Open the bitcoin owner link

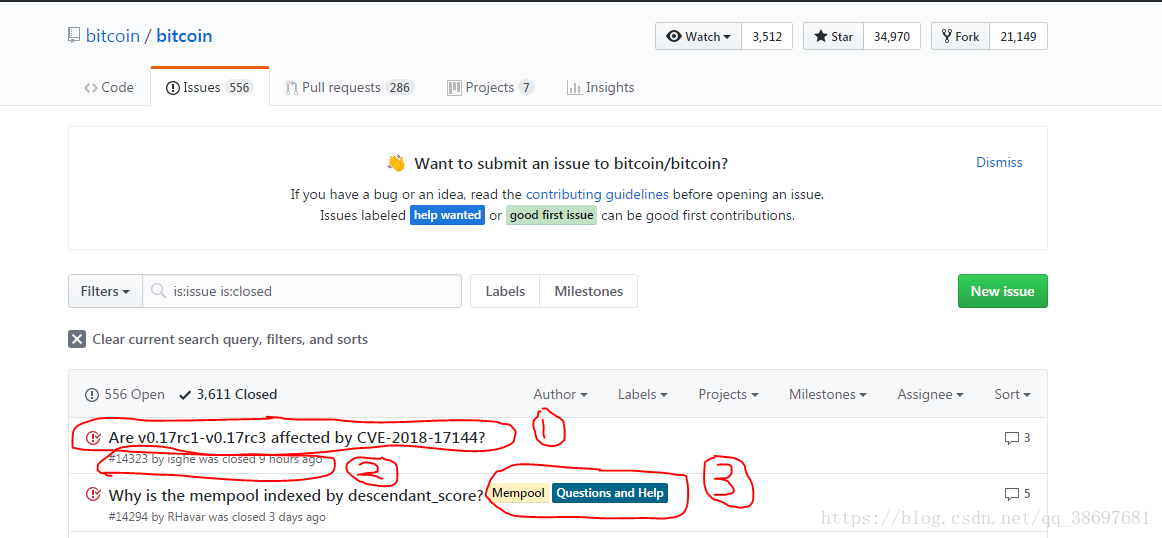[x=113, y=36]
